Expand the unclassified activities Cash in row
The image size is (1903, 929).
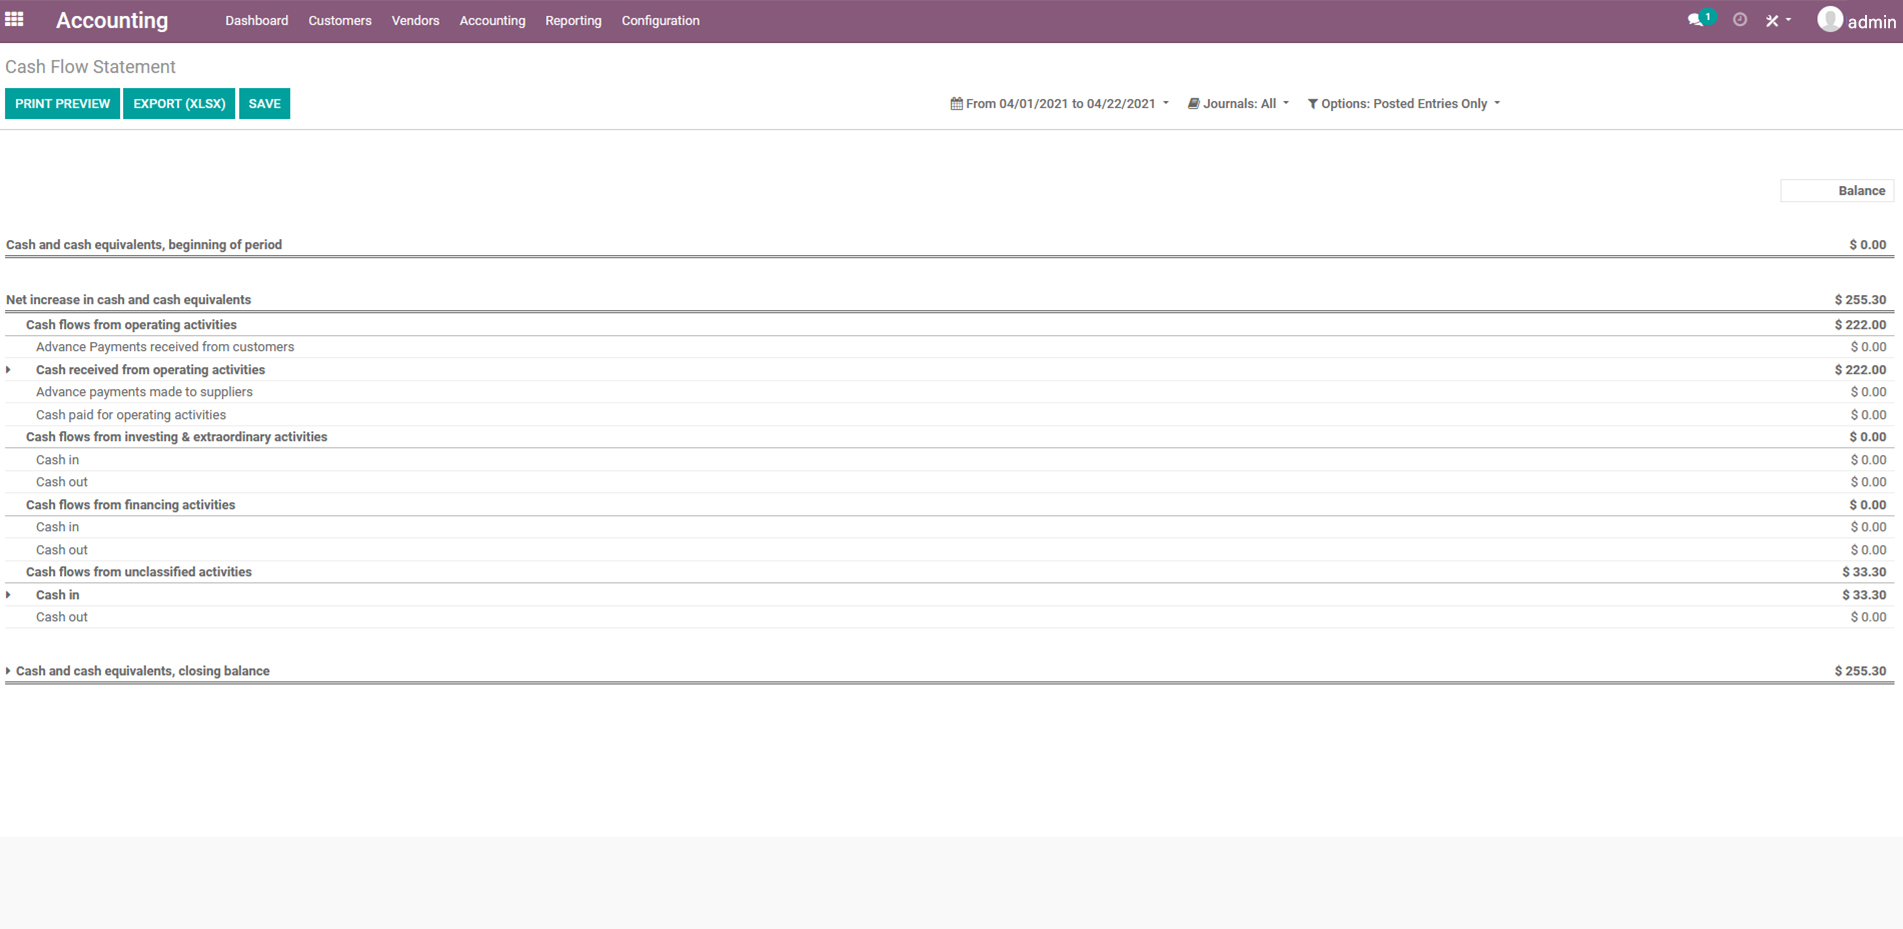[9, 595]
